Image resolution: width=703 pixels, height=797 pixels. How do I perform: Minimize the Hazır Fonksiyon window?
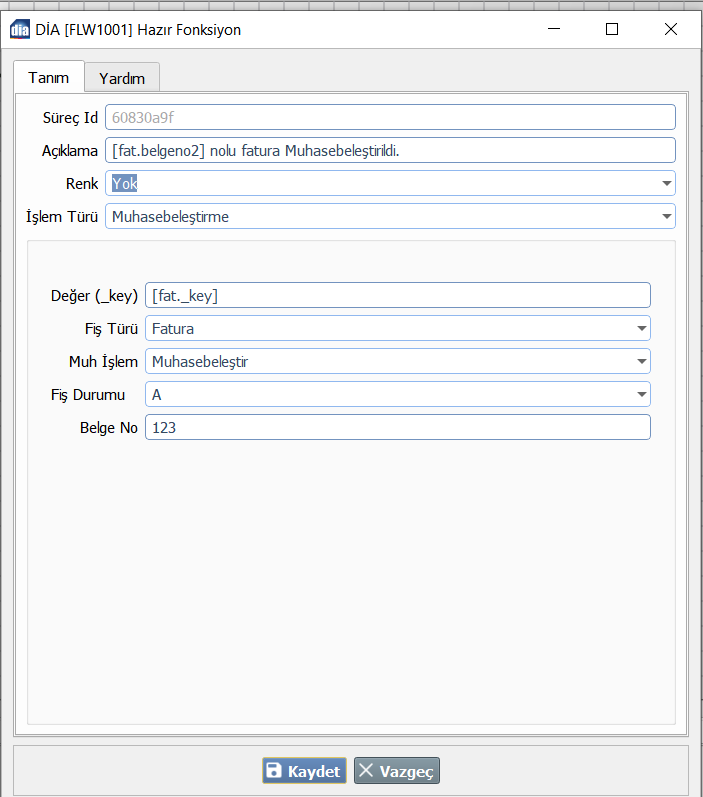point(553,29)
